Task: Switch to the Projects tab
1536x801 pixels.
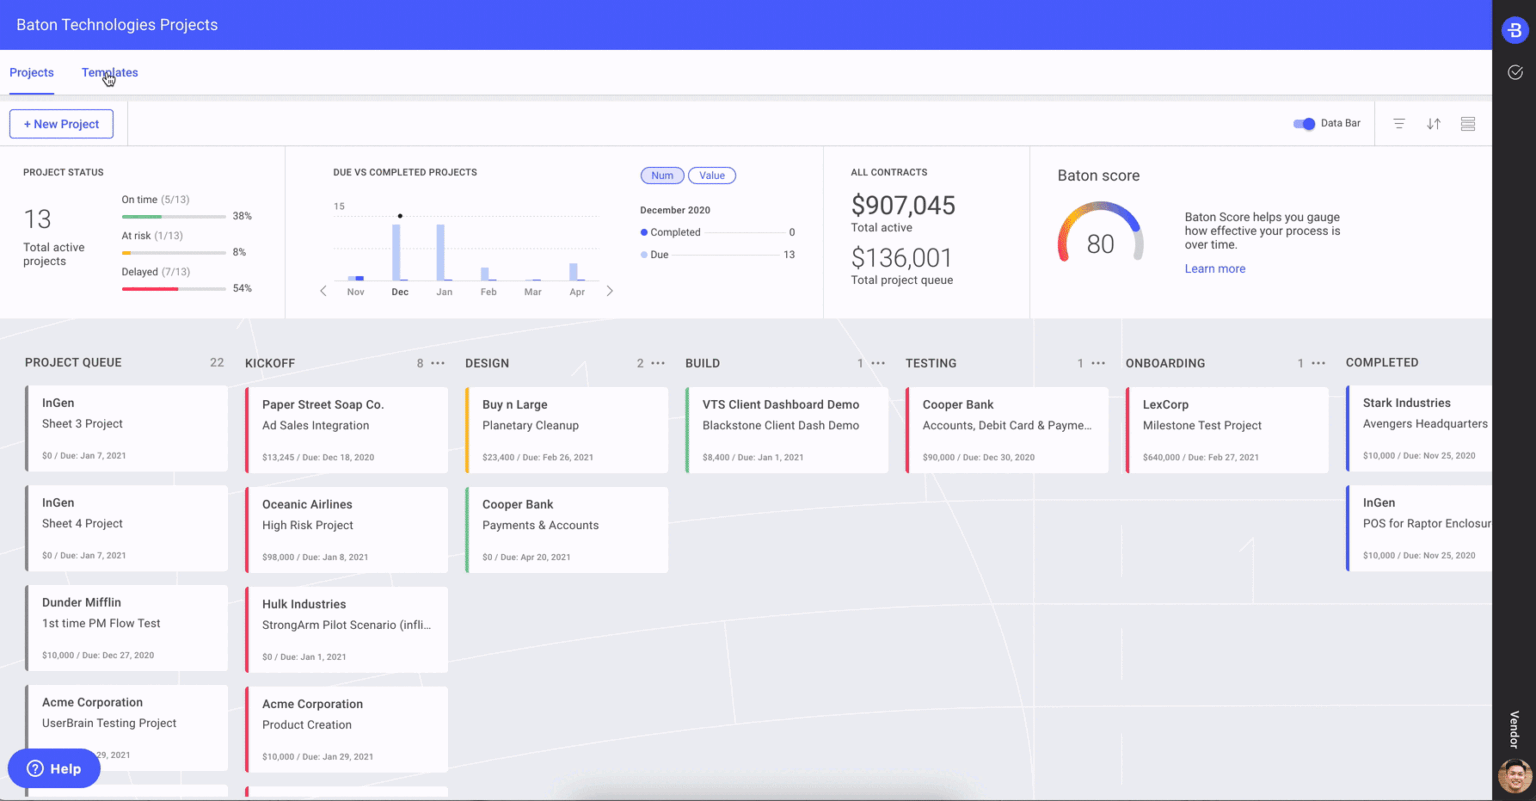Action: [x=32, y=73]
